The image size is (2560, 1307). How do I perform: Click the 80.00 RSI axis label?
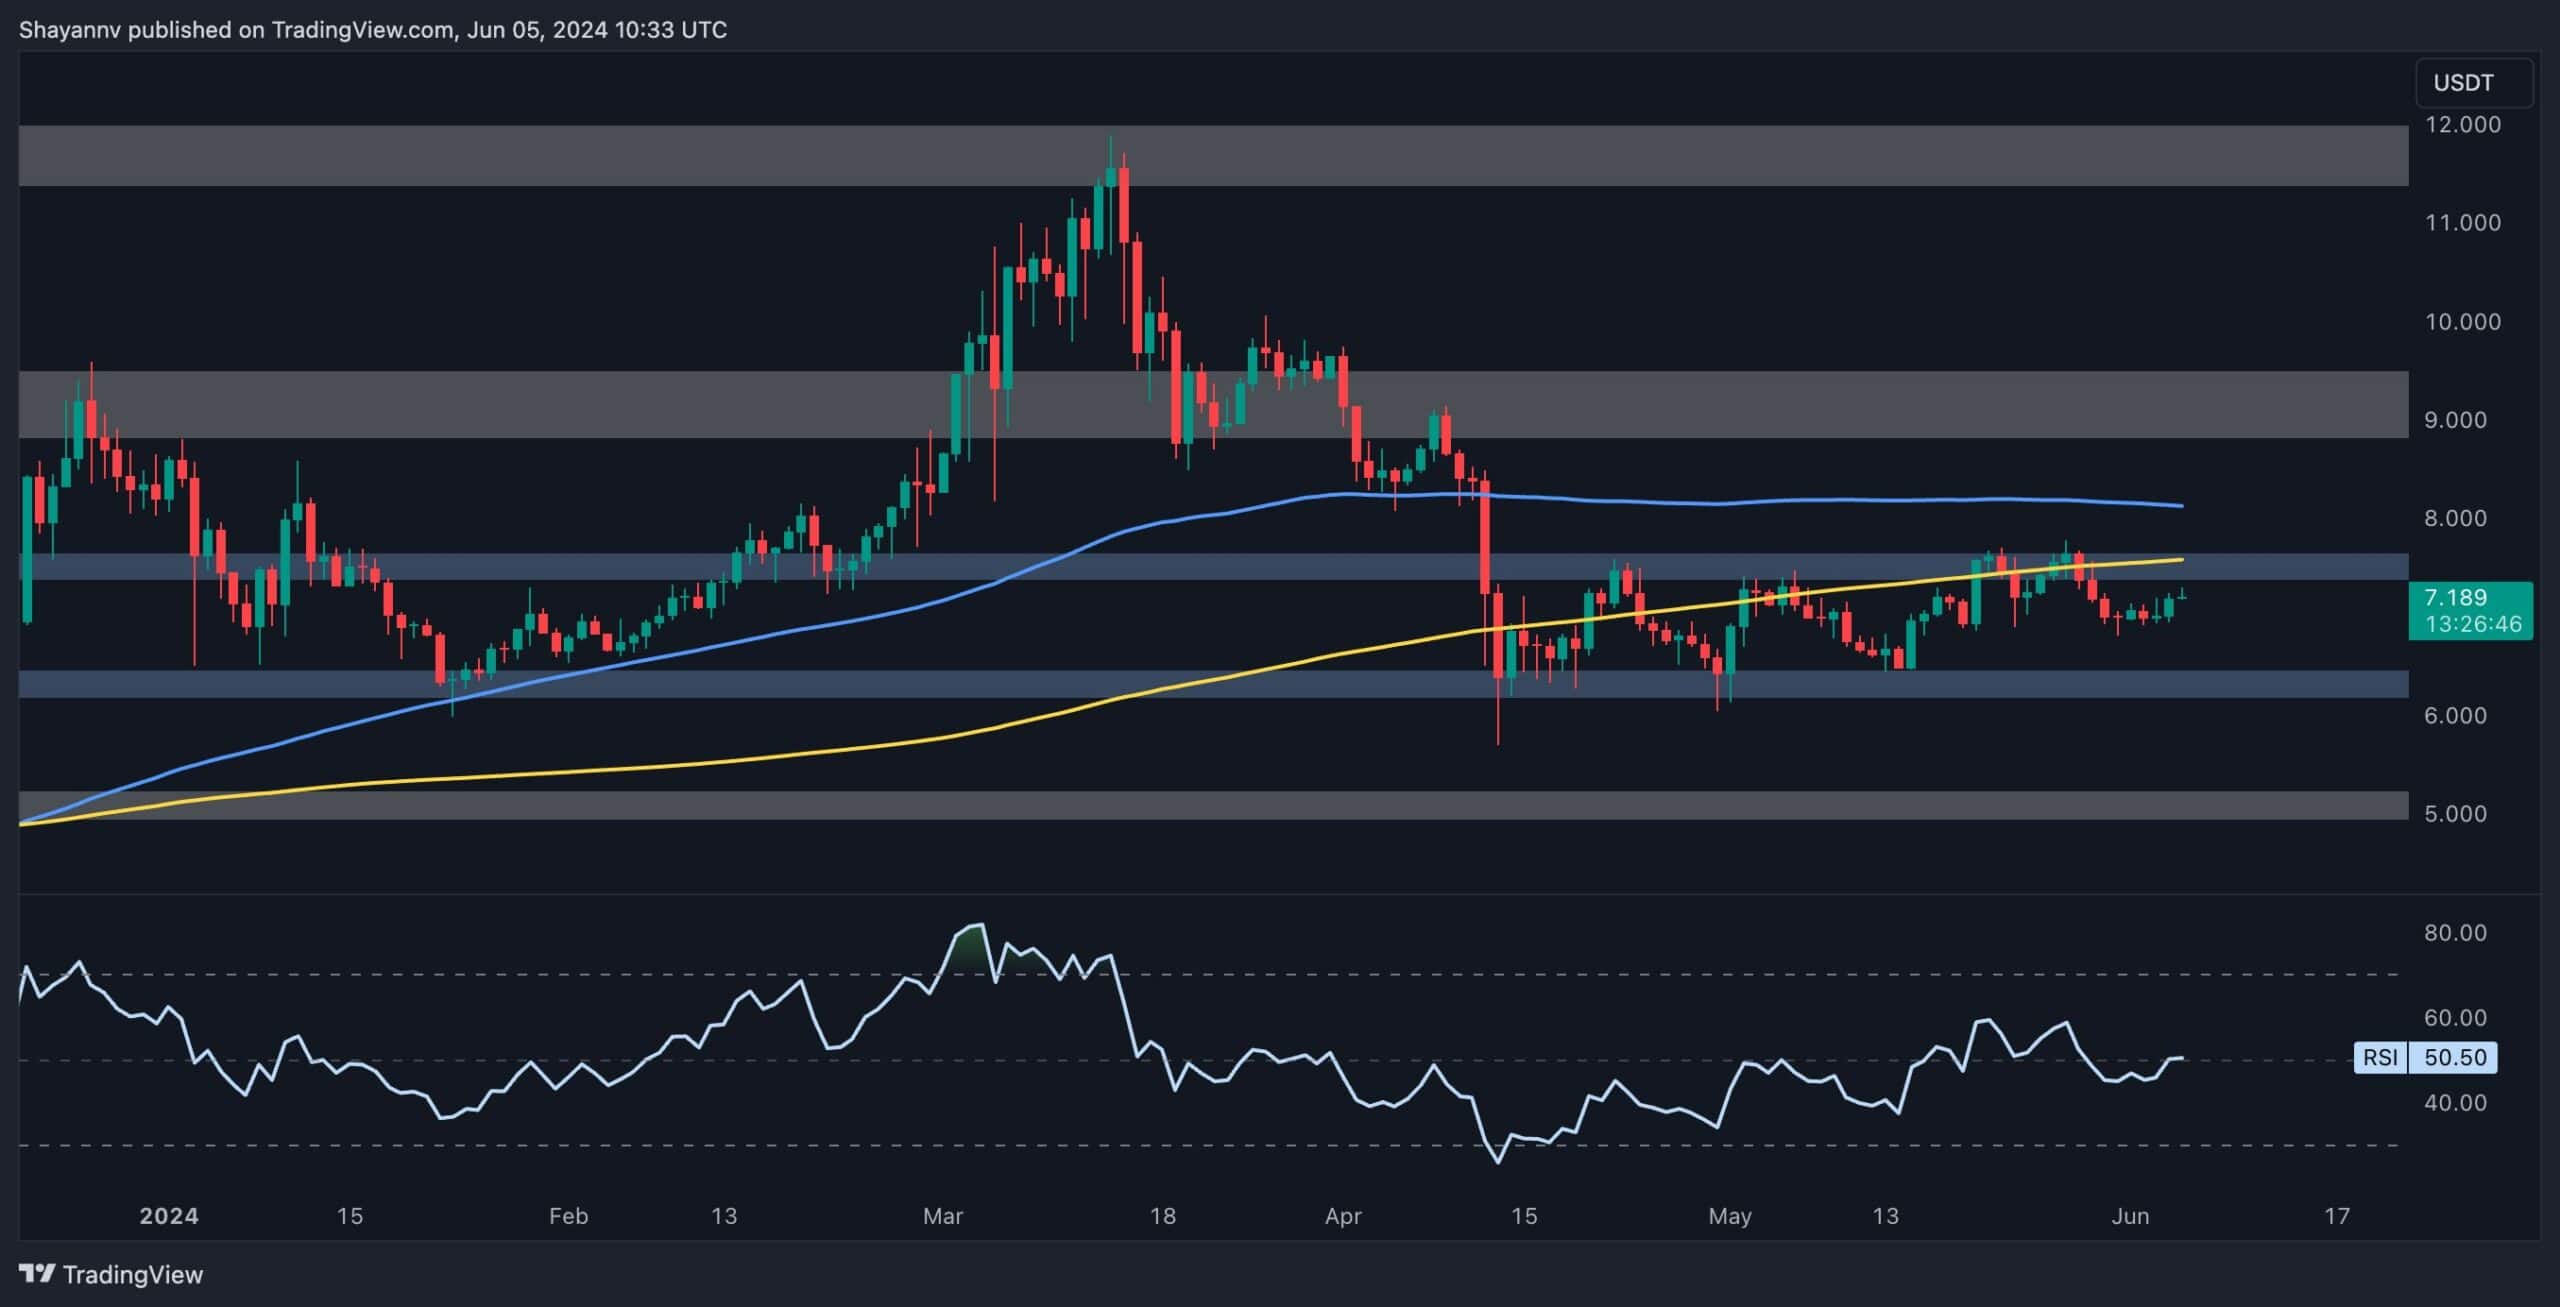pos(2455,932)
